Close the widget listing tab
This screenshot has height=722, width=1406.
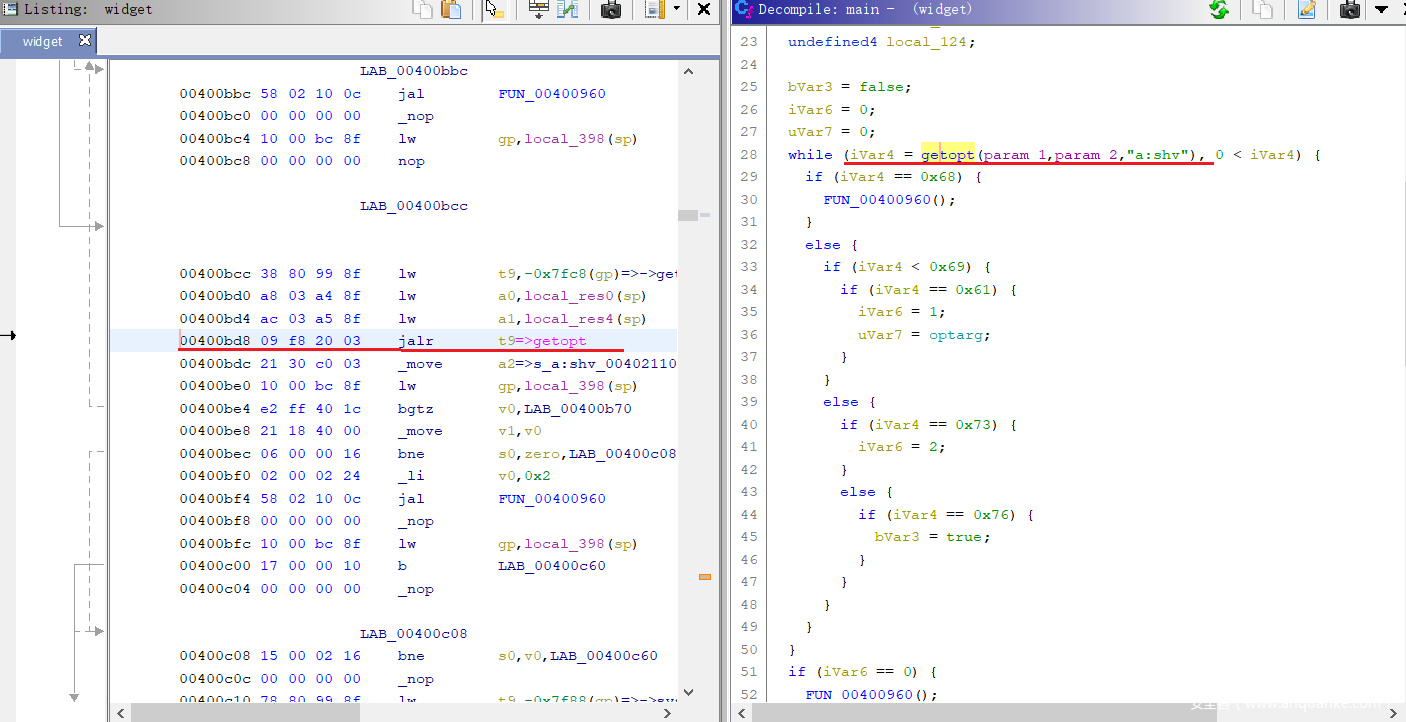85,41
